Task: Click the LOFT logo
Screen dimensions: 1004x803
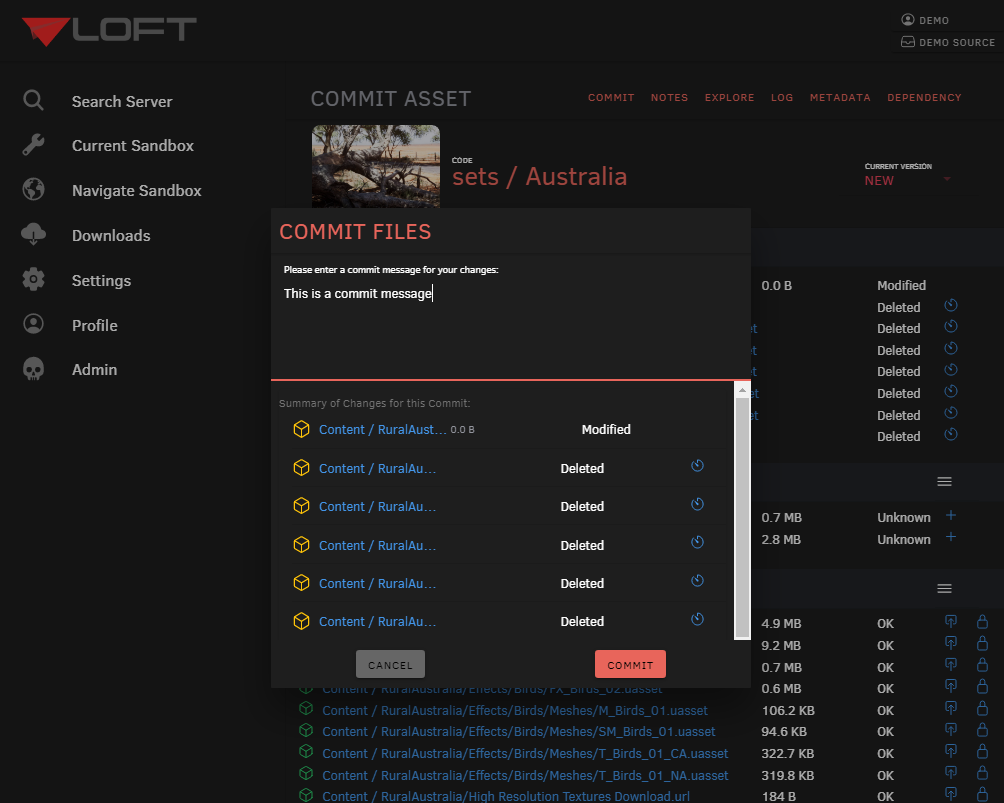Action: tap(107, 30)
